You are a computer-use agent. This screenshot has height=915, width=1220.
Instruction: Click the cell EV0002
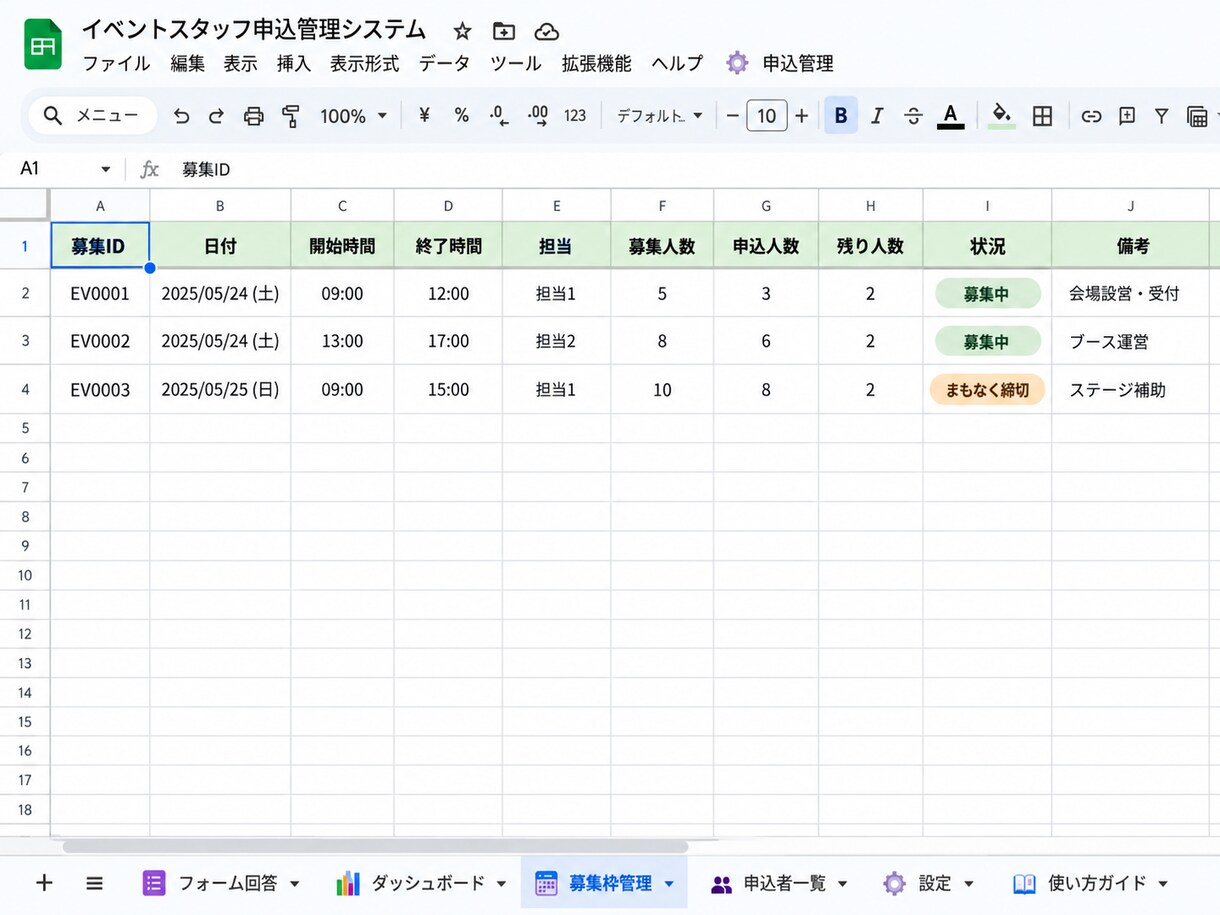tap(100, 341)
